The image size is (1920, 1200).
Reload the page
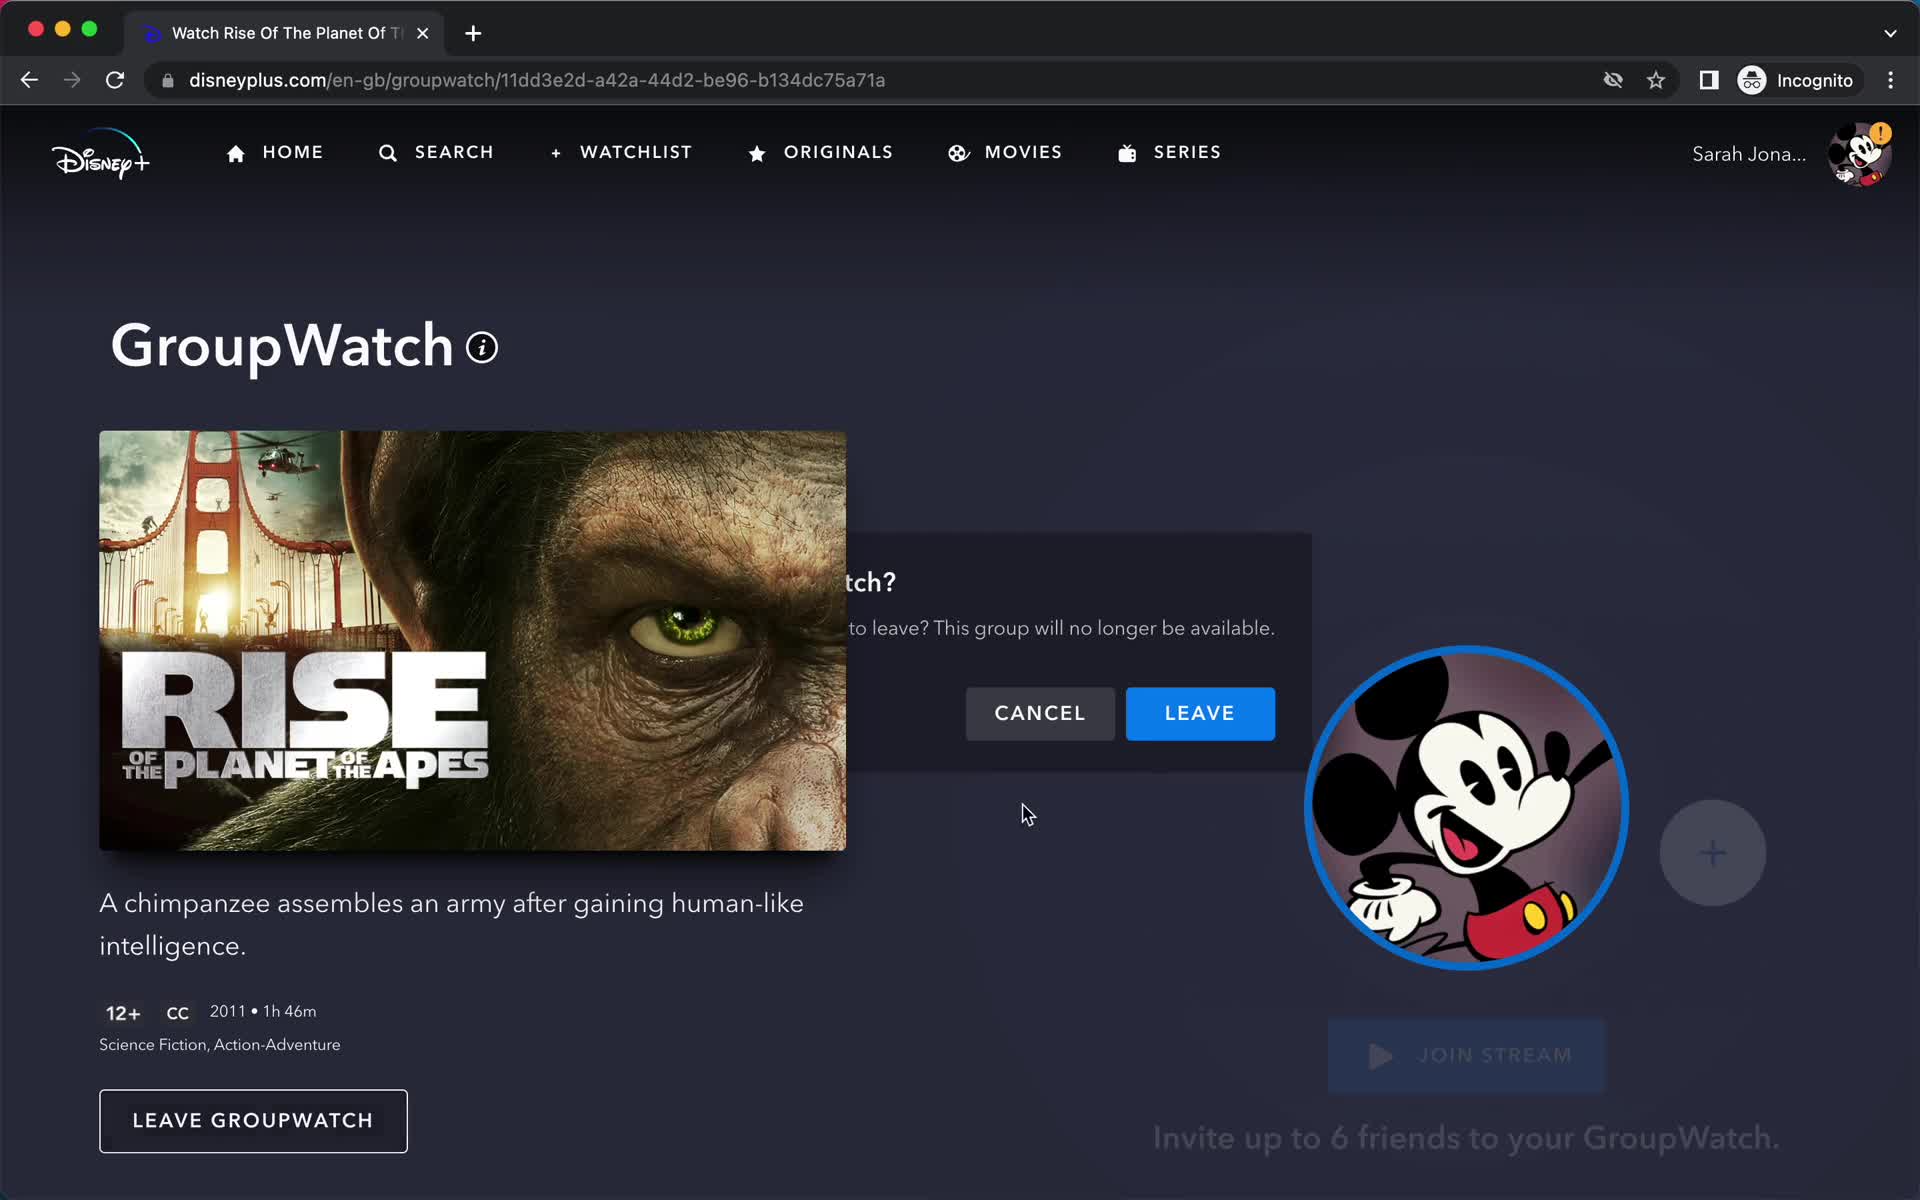(115, 80)
